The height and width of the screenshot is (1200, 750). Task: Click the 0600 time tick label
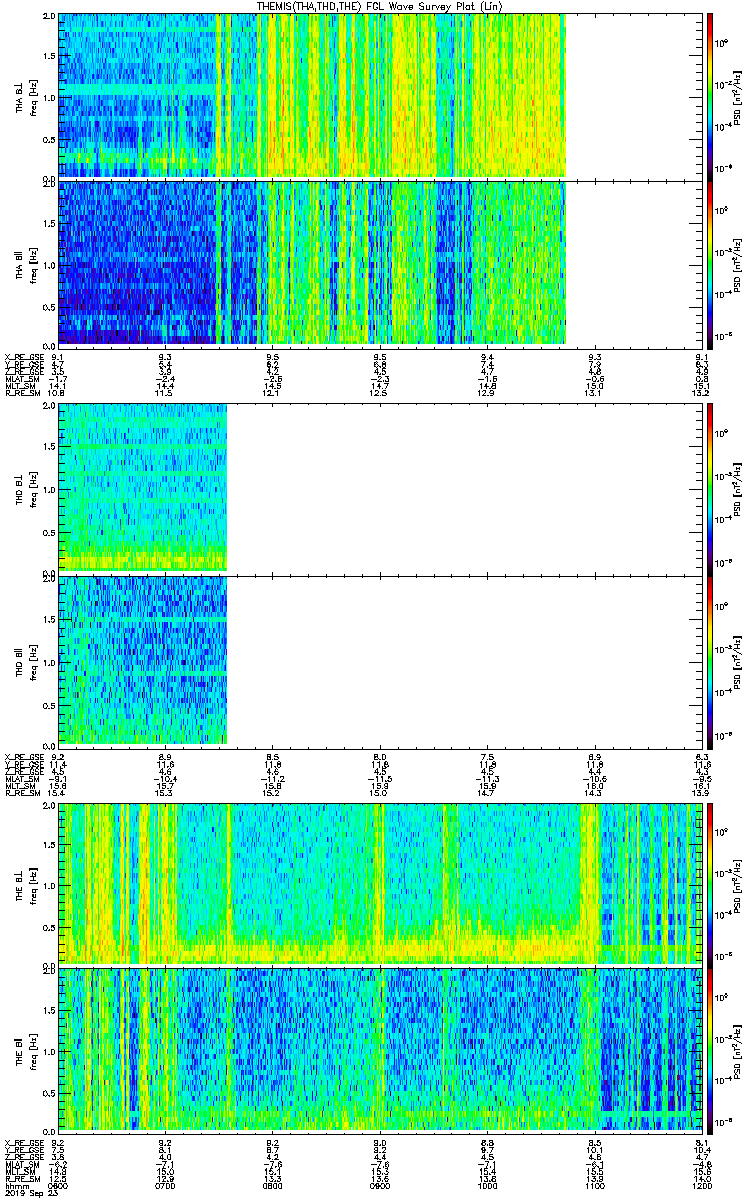click(58, 1186)
